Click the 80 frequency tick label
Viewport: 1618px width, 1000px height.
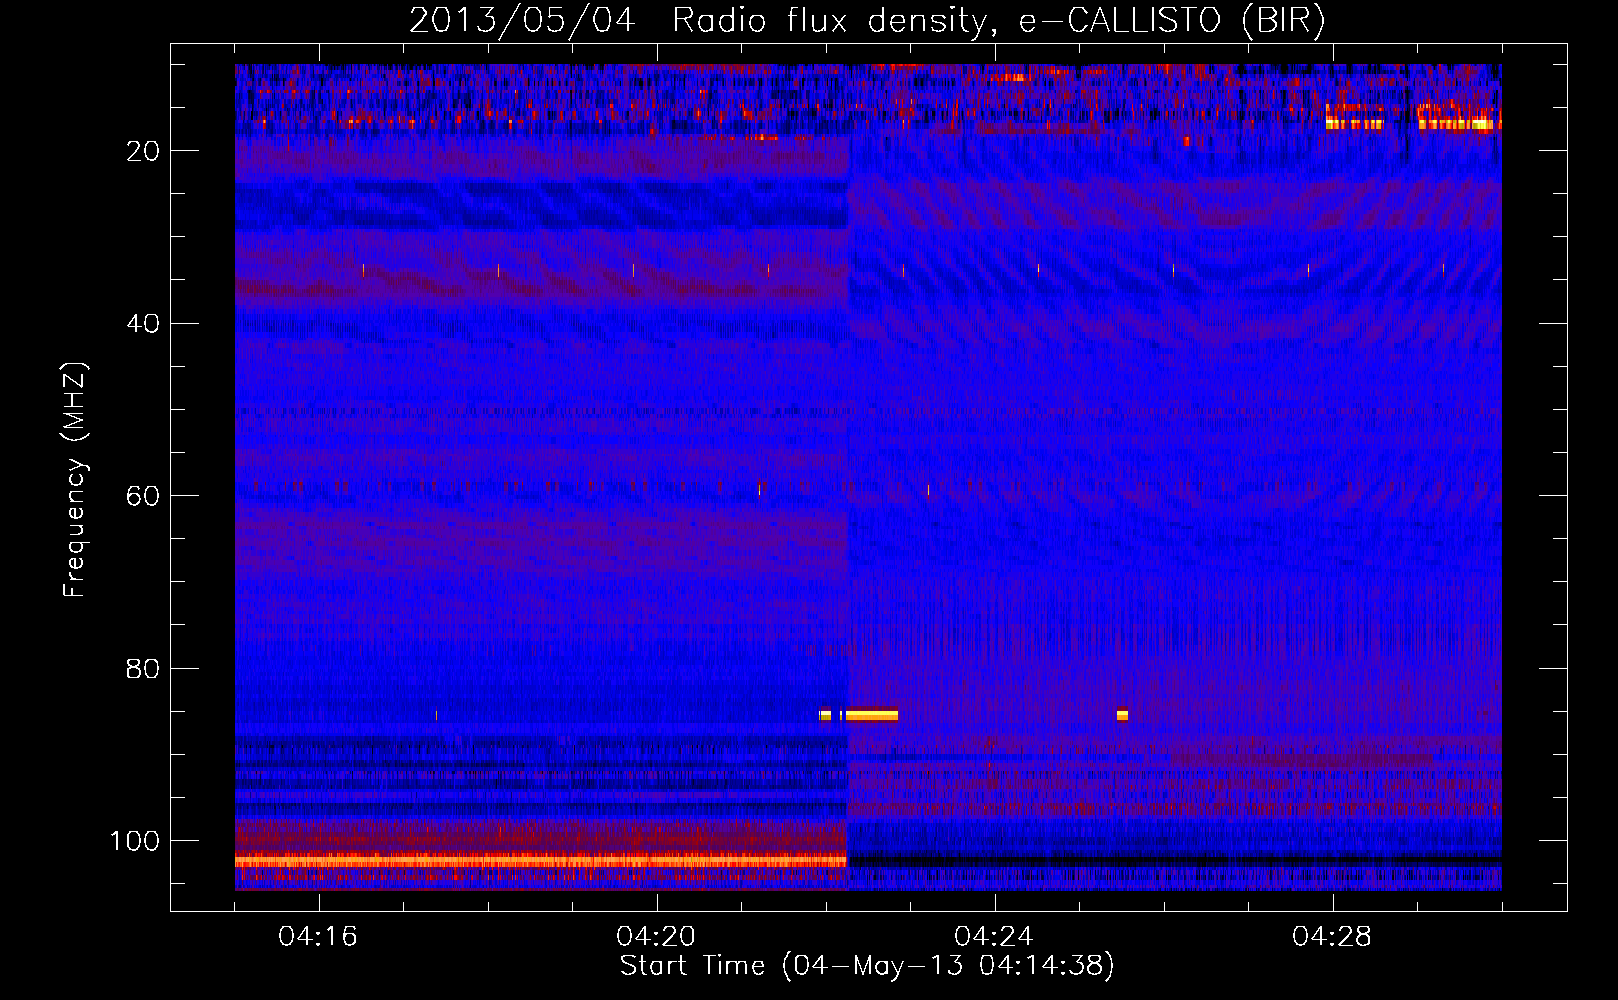143,669
